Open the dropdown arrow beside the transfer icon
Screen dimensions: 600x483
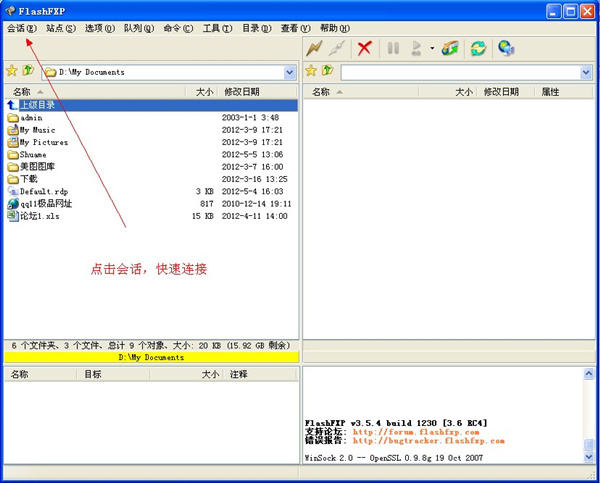[x=432, y=48]
